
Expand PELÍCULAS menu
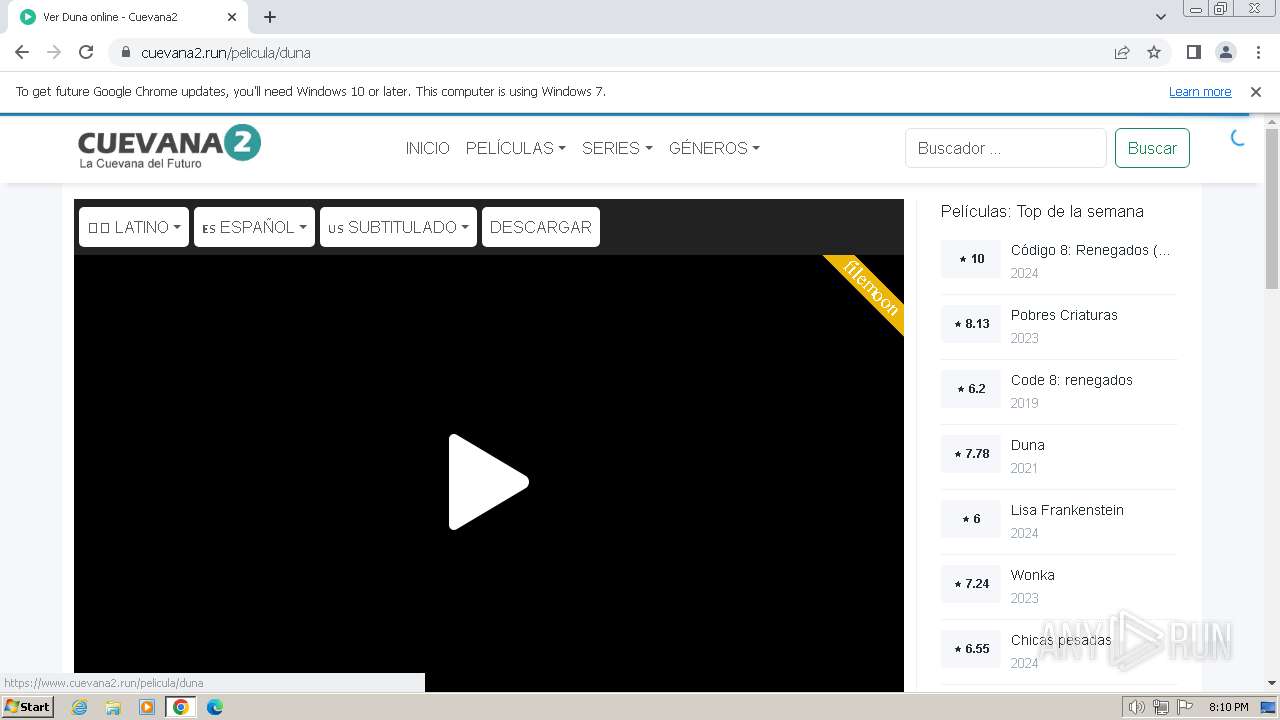click(515, 148)
